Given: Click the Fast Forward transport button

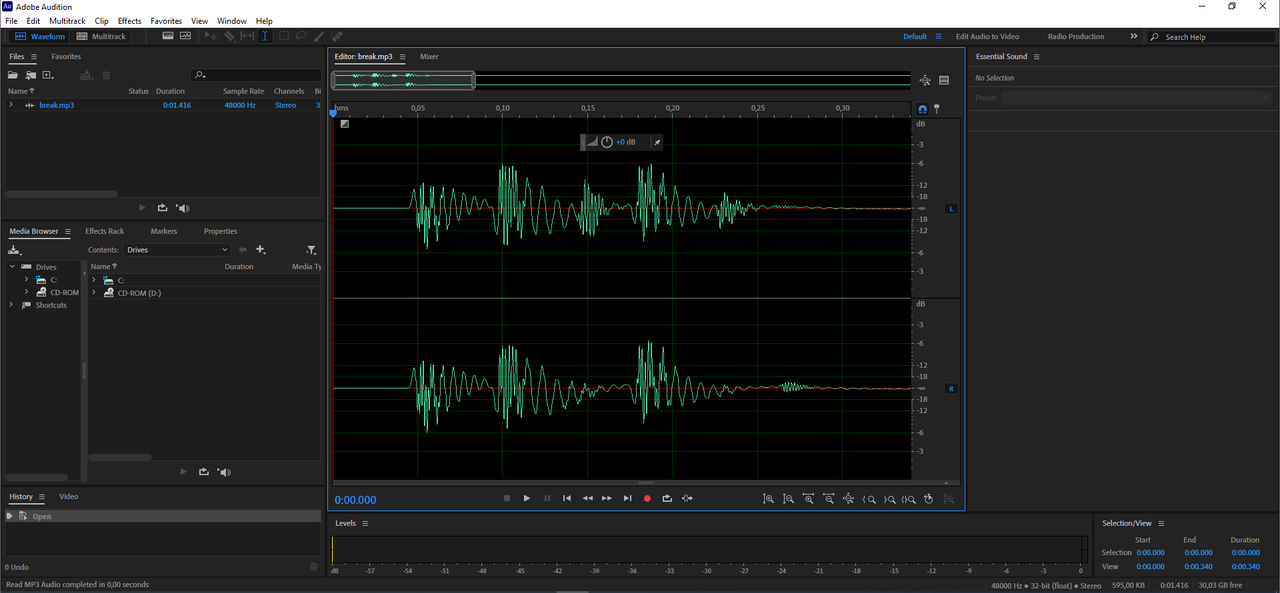Looking at the screenshot, I should click(x=607, y=498).
